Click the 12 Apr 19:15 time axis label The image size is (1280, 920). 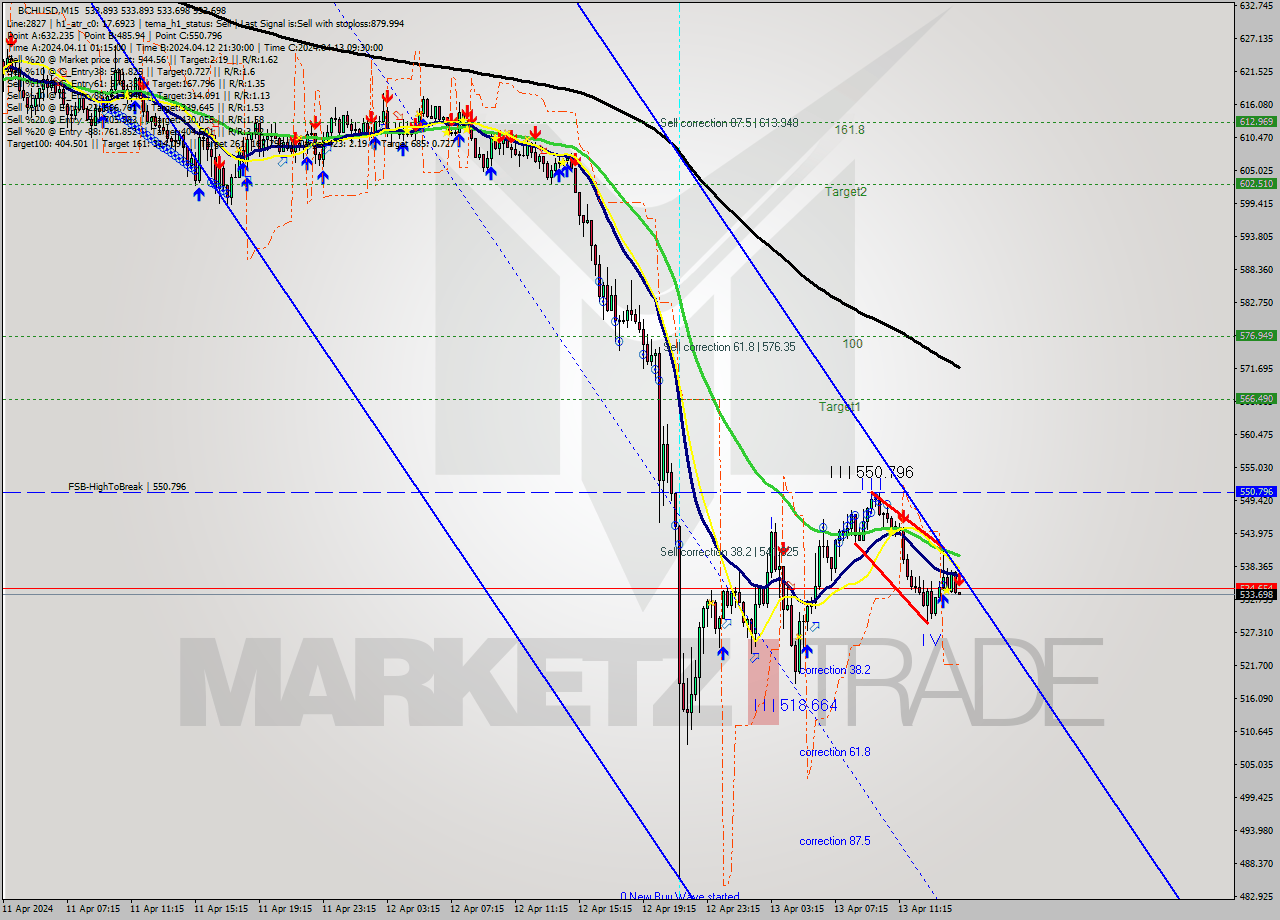coord(669,909)
